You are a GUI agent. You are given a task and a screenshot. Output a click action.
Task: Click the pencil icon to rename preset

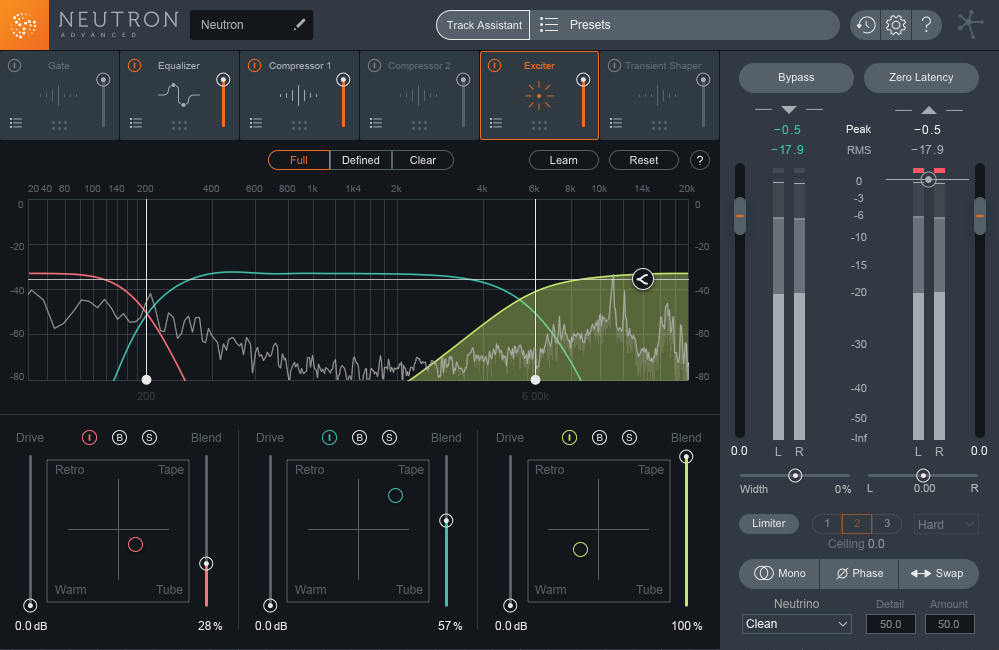pyautogui.click(x=299, y=25)
